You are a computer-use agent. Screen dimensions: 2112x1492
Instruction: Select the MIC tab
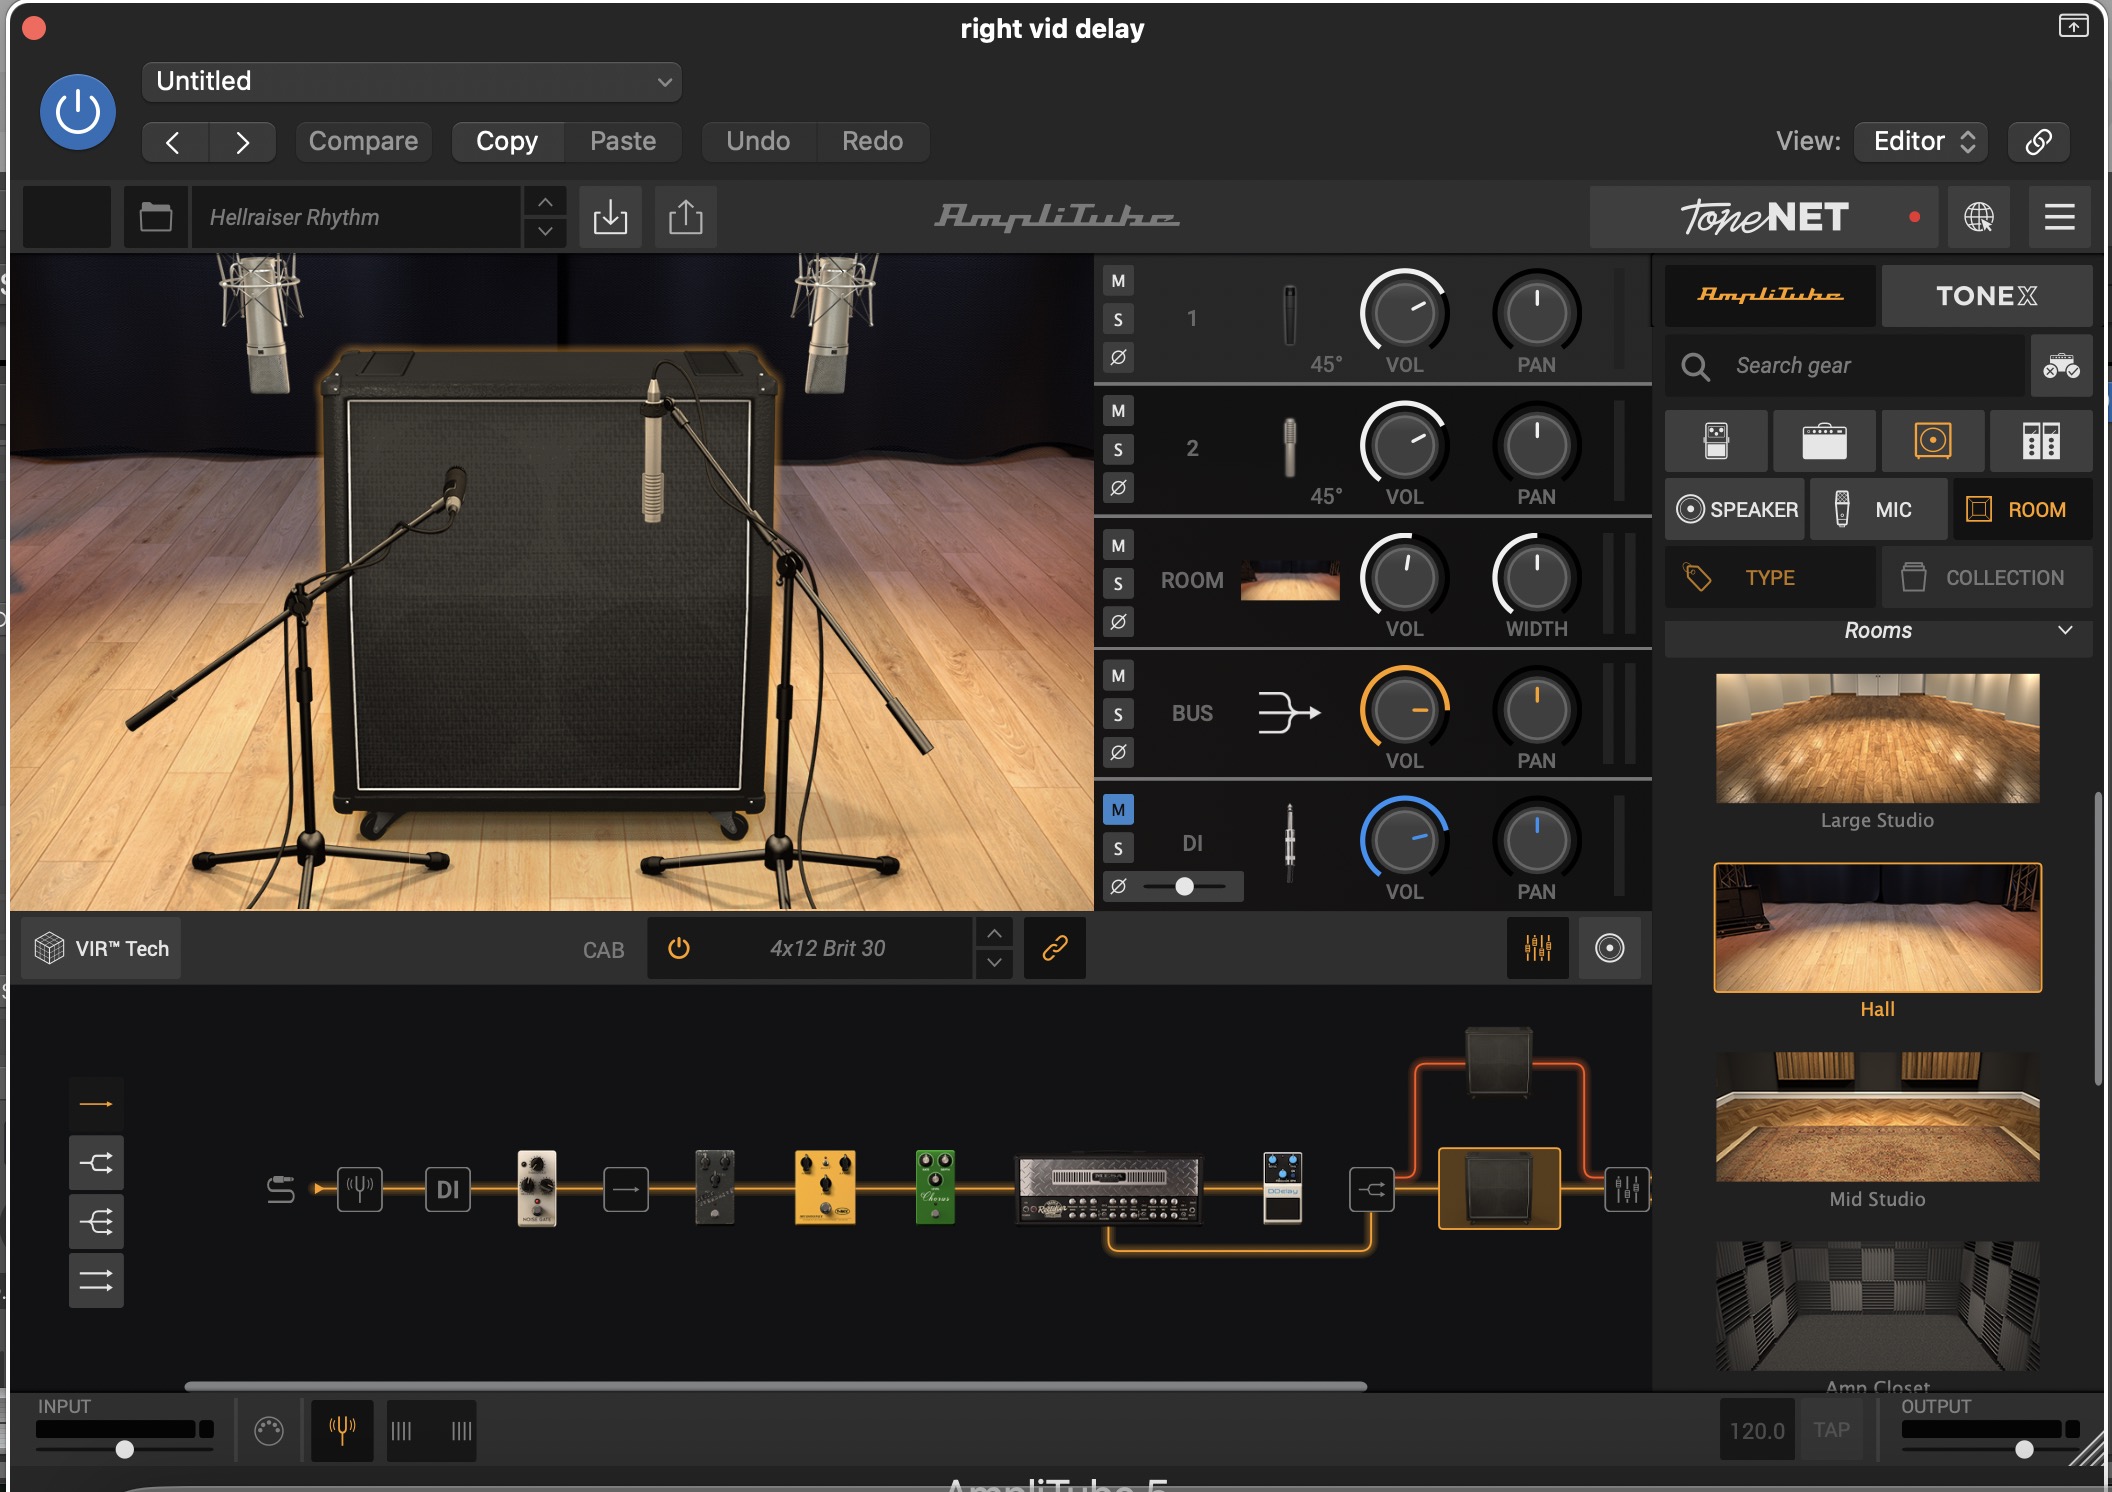click(x=1877, y=510)
